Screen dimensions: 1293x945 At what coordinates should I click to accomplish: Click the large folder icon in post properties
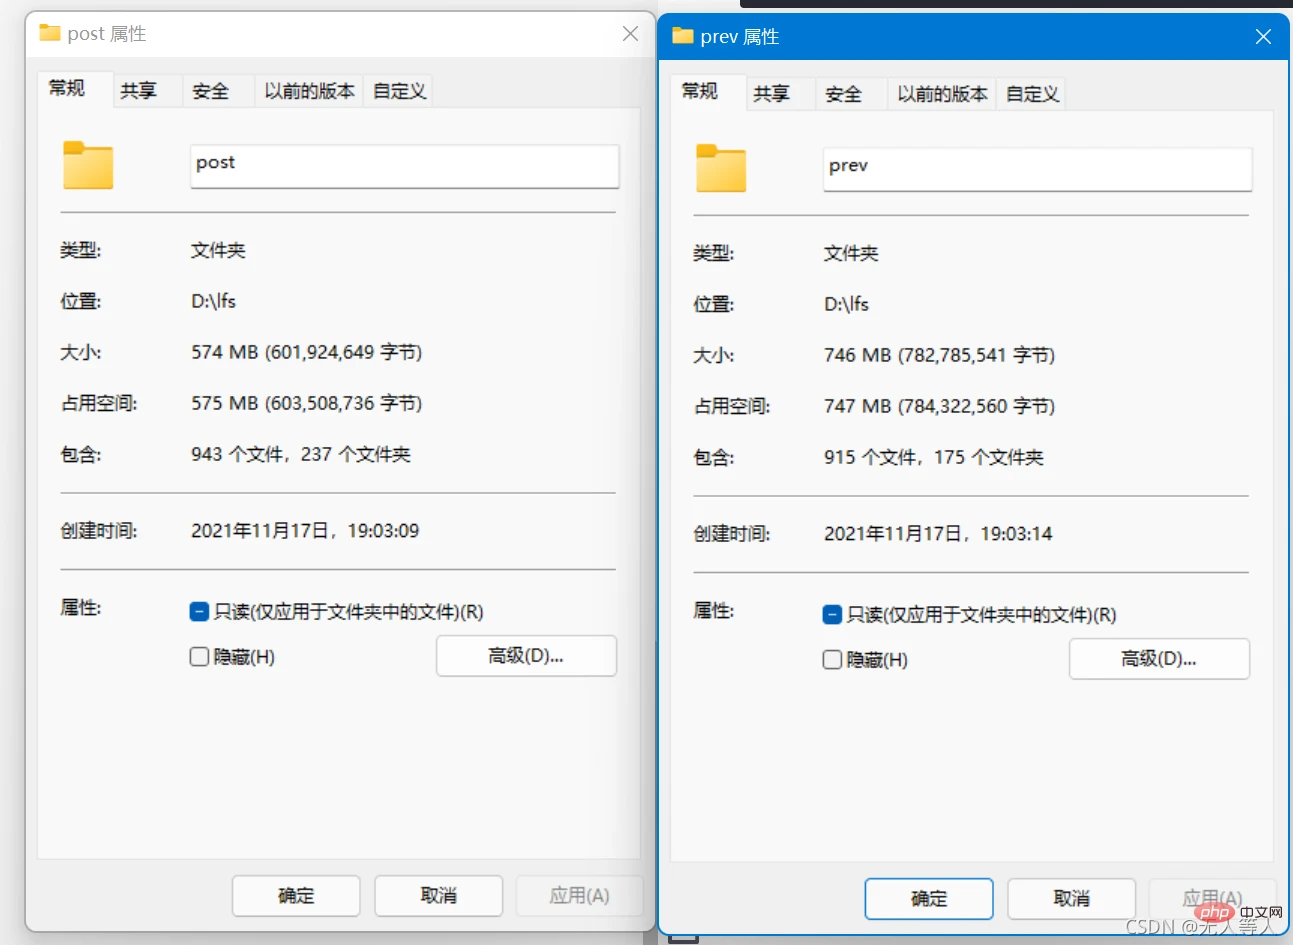pyautogui.click(x=88, y=165)
